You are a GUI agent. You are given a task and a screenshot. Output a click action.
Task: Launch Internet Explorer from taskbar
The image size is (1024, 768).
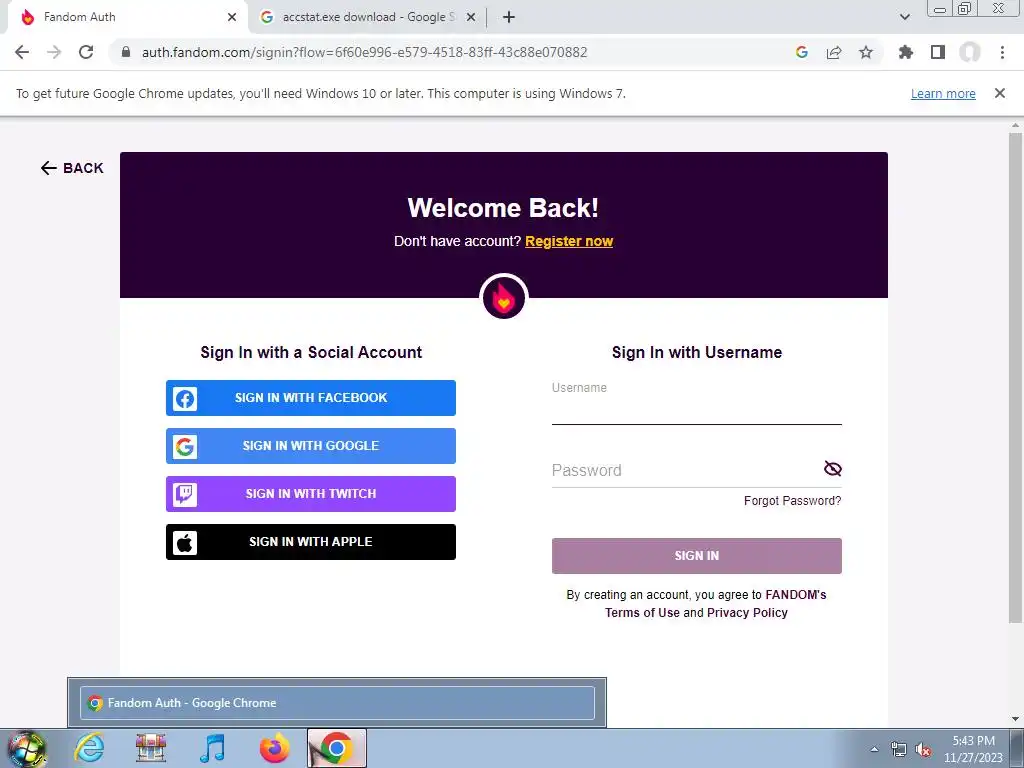pyautogui.click(x=89, y=748)
